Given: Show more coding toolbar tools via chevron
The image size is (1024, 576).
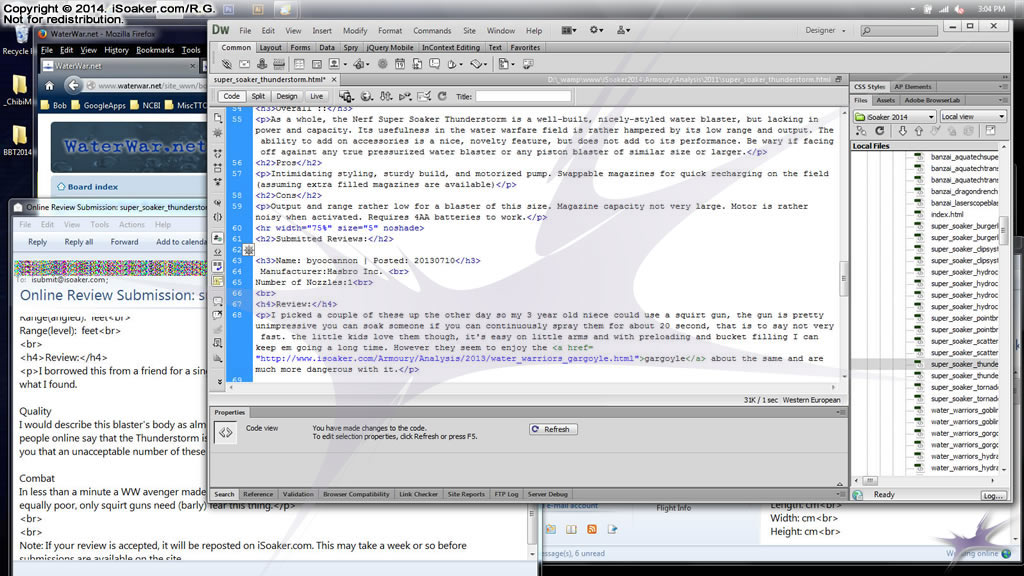Looking at the screenshot, I should click(219, 381).
